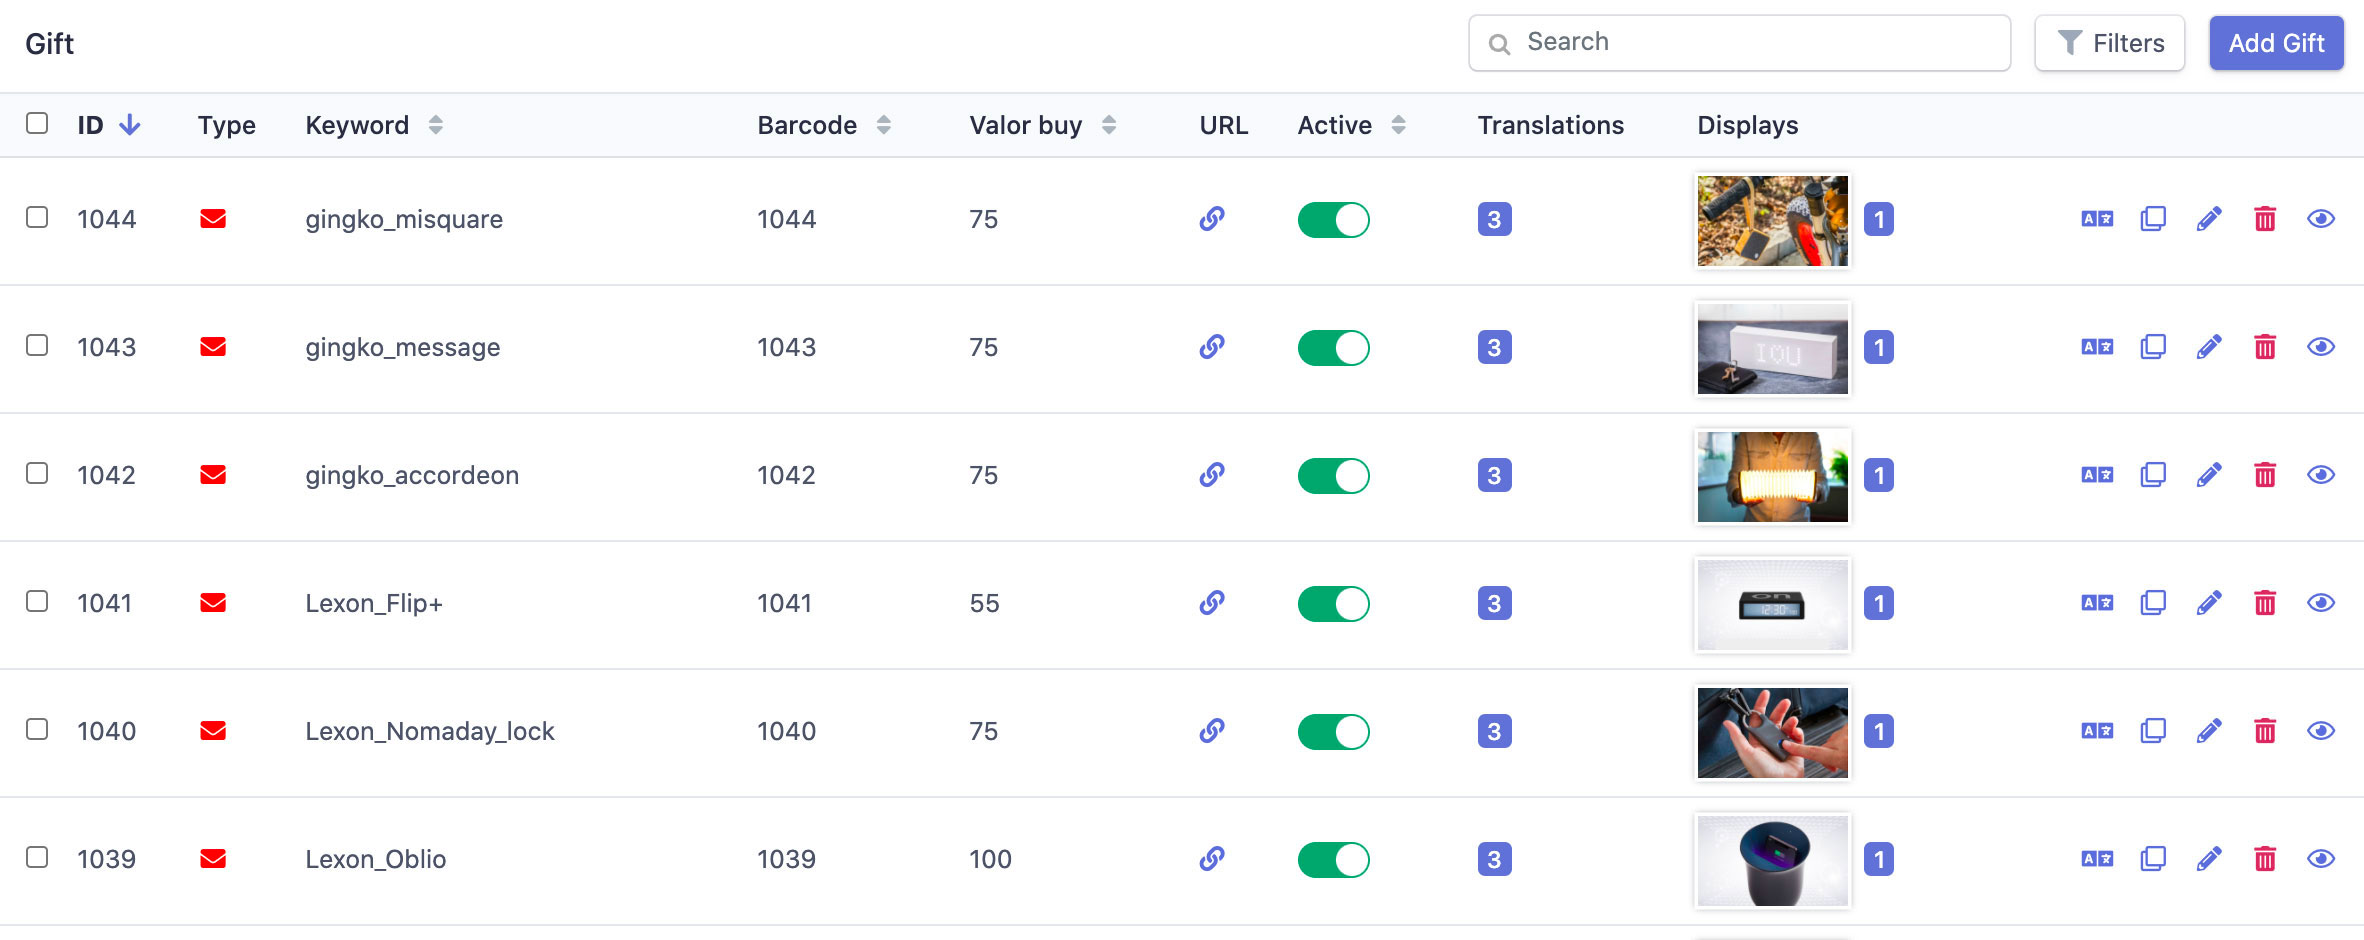Open URL link of Lexon_Nomaday_lock
The height and width of the screenshot is (940, 2364).
coord(1212,731)
